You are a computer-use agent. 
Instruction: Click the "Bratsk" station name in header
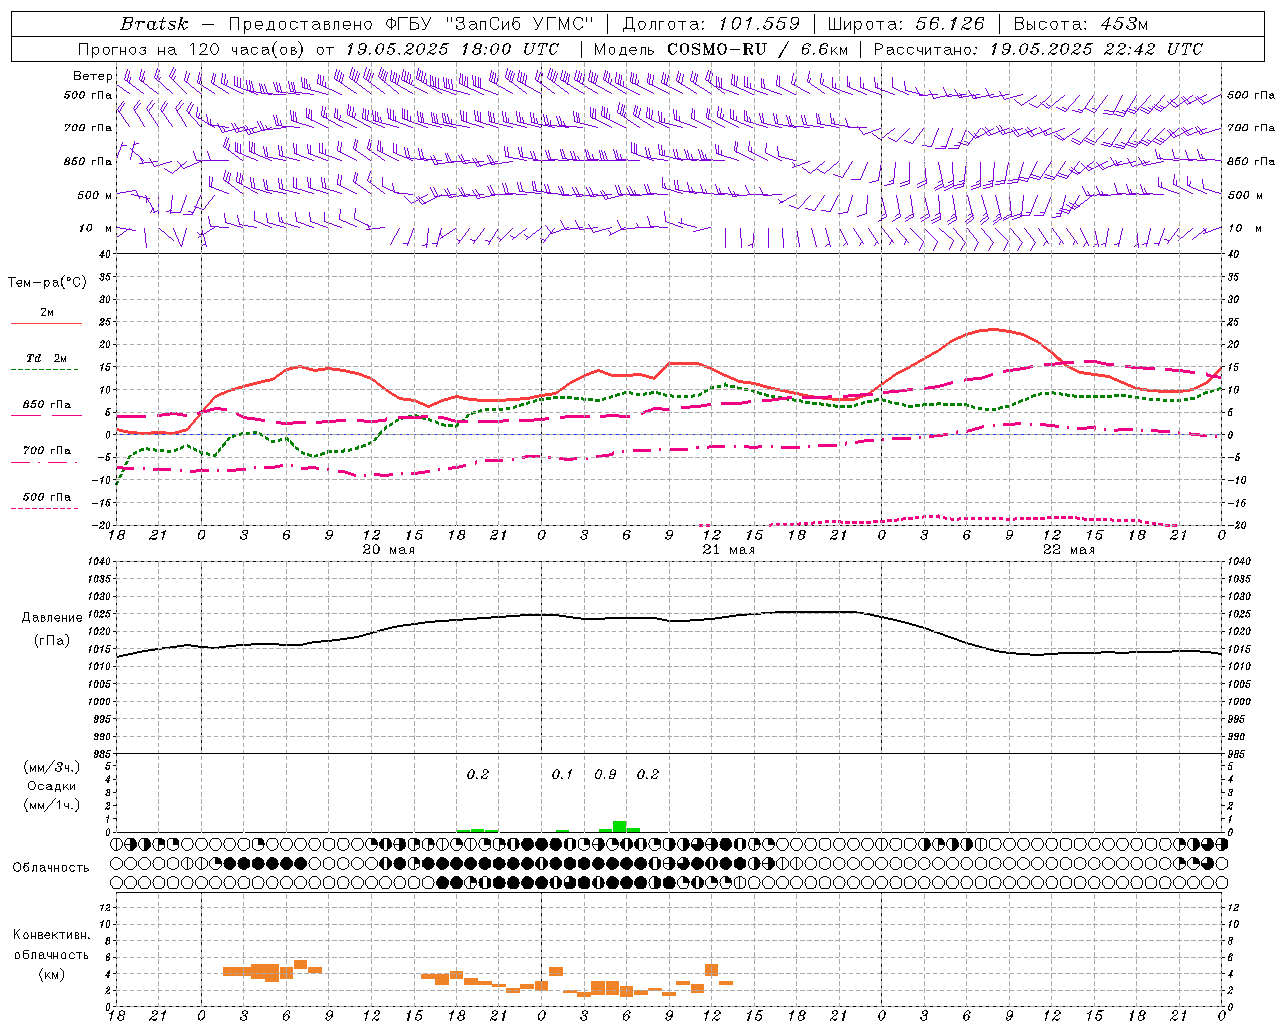[154, 24]
